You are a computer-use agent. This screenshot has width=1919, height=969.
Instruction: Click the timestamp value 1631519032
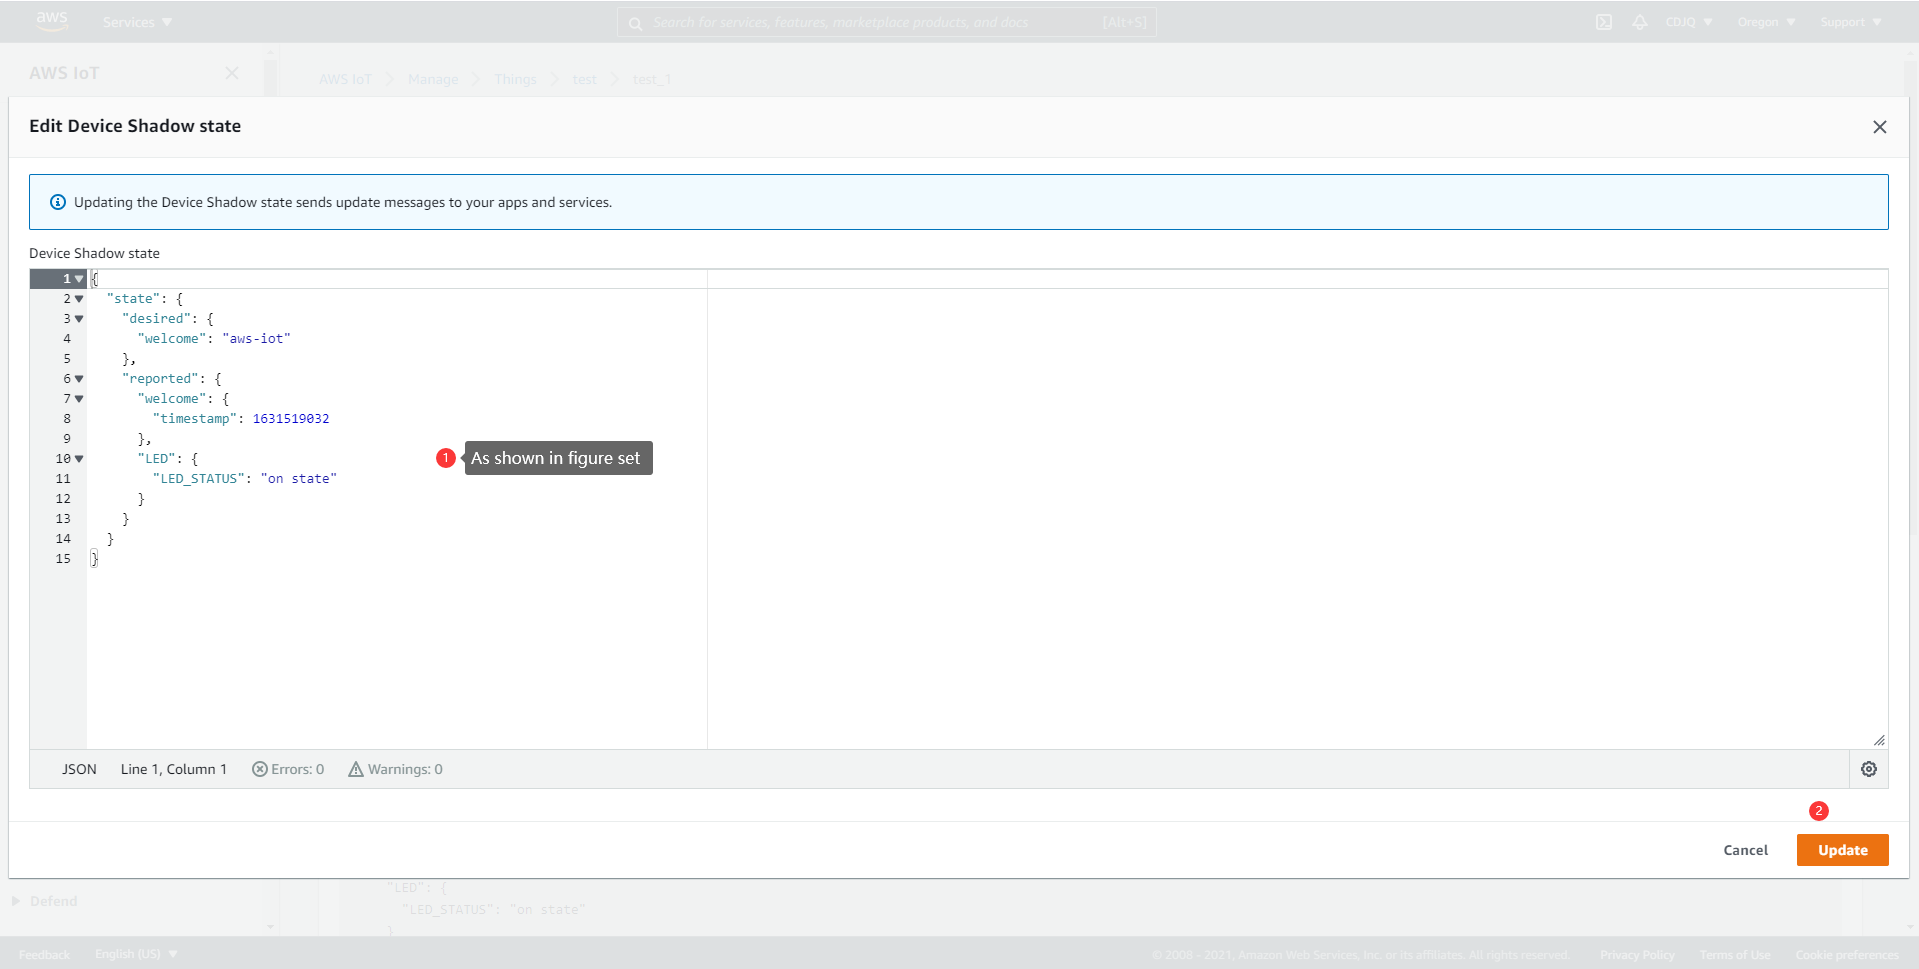[x=291, y=419]
